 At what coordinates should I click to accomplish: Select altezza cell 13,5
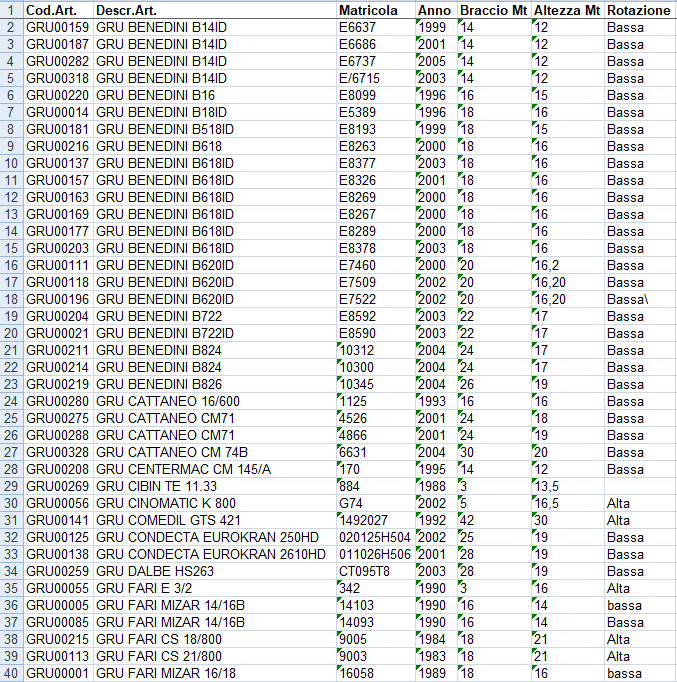coord(568,486)
